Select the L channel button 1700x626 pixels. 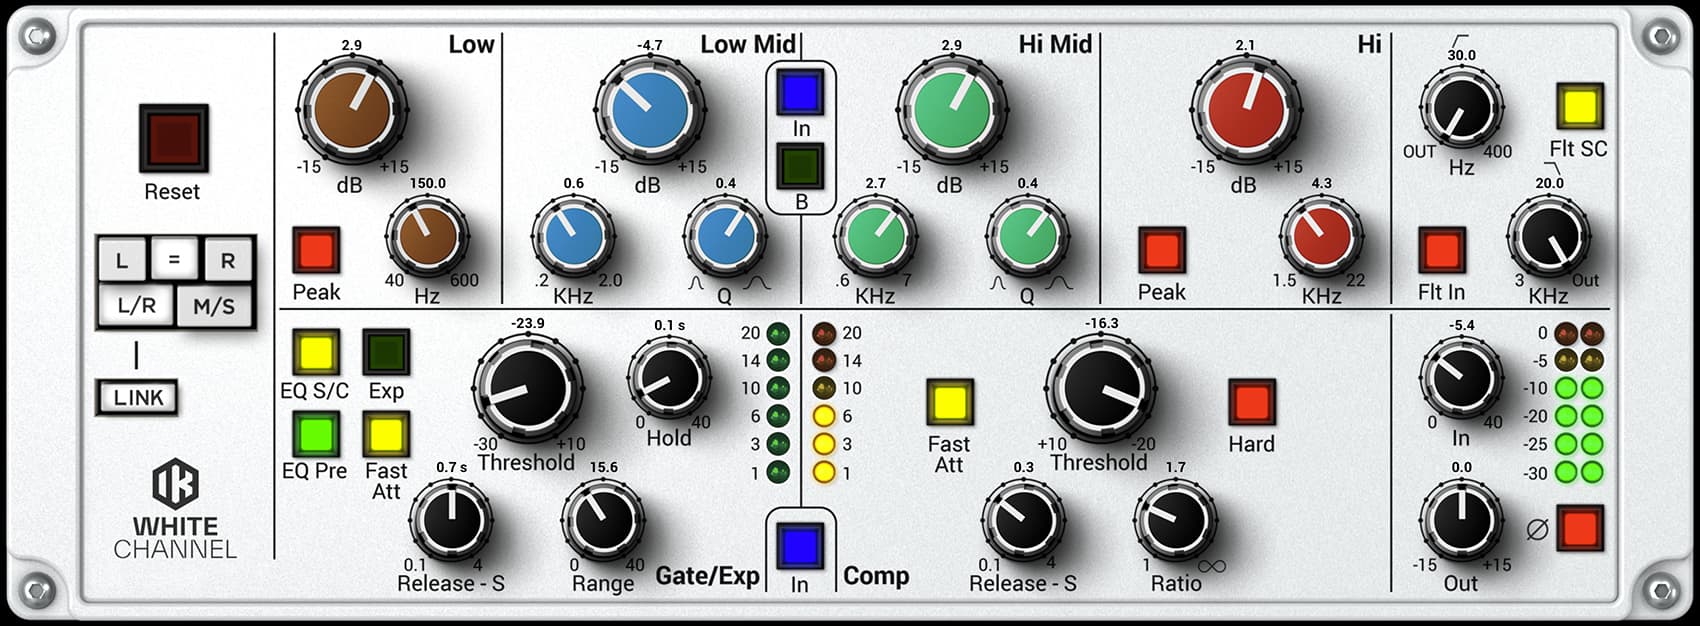tap(122, 261)
